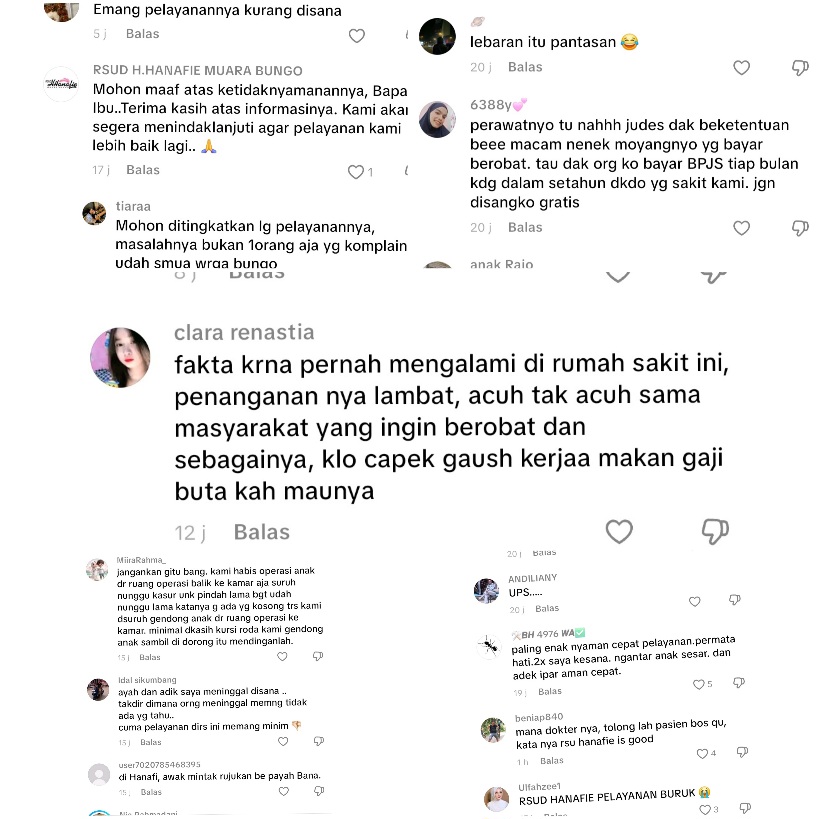Dislike the 6388y comment about BPJS
Viewport: 819px width, 819px height.
point(800,228)
